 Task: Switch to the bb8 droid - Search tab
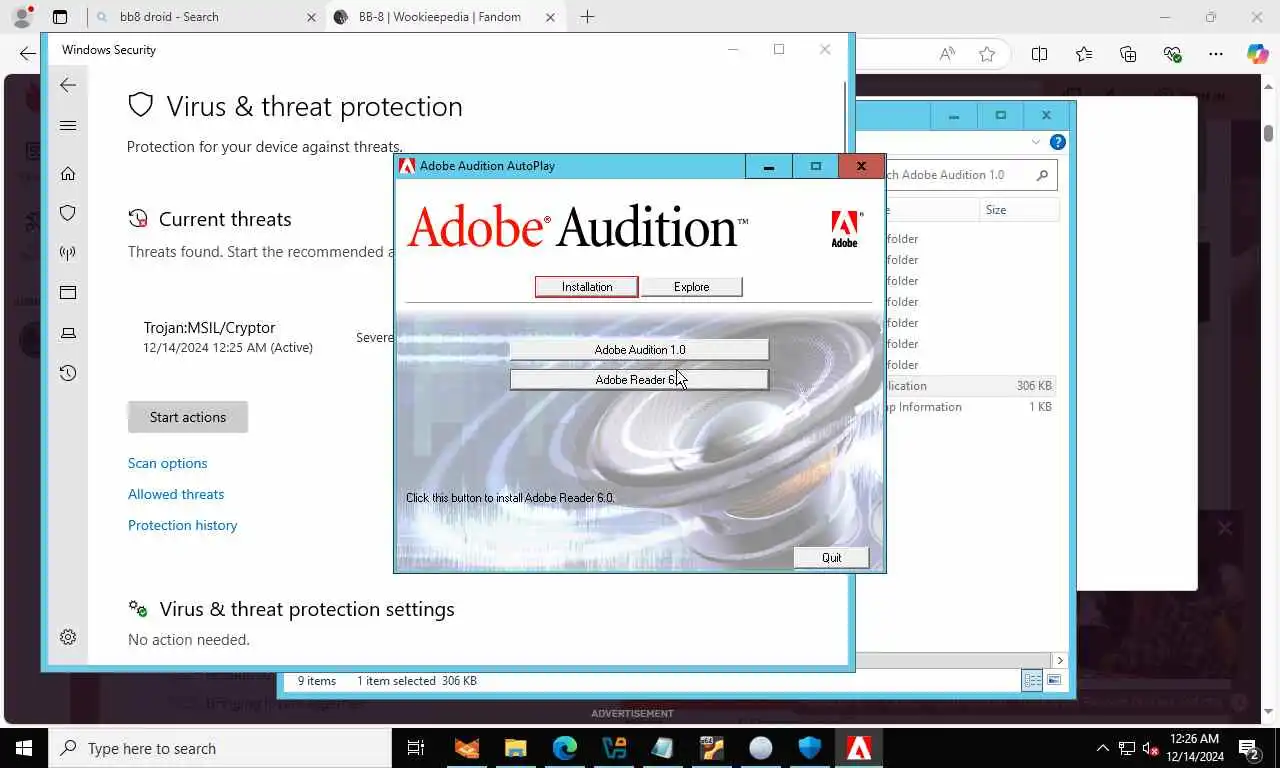(x=205, y=17)
